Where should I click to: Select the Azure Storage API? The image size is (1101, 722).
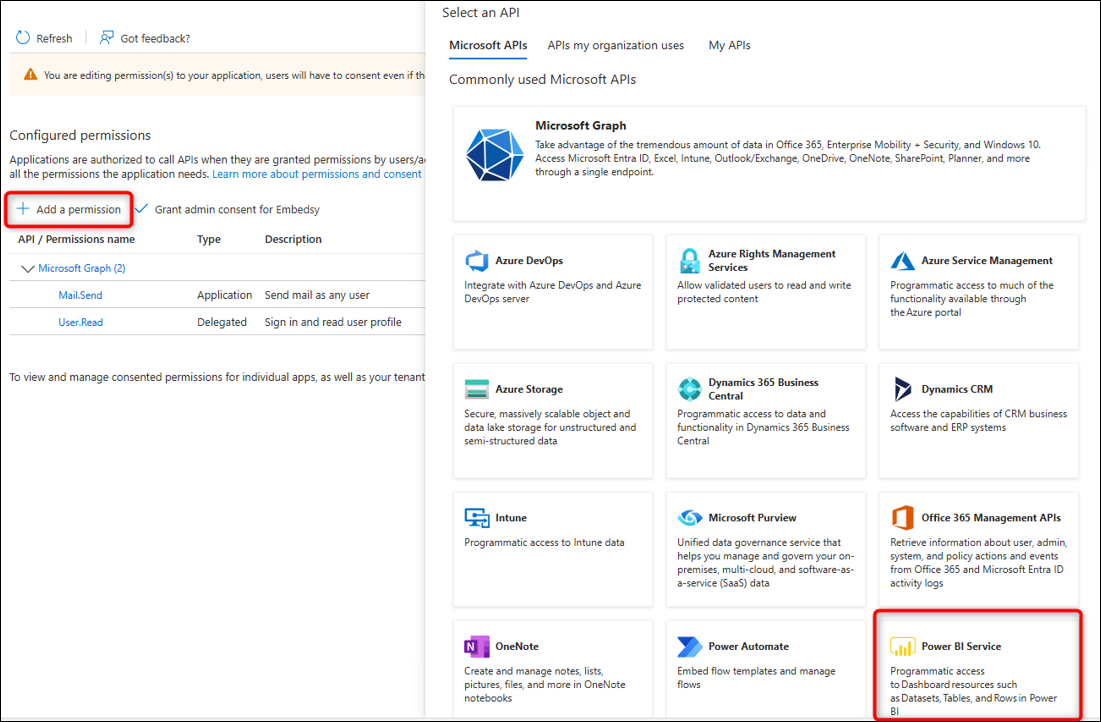click(x=553, y=415)
